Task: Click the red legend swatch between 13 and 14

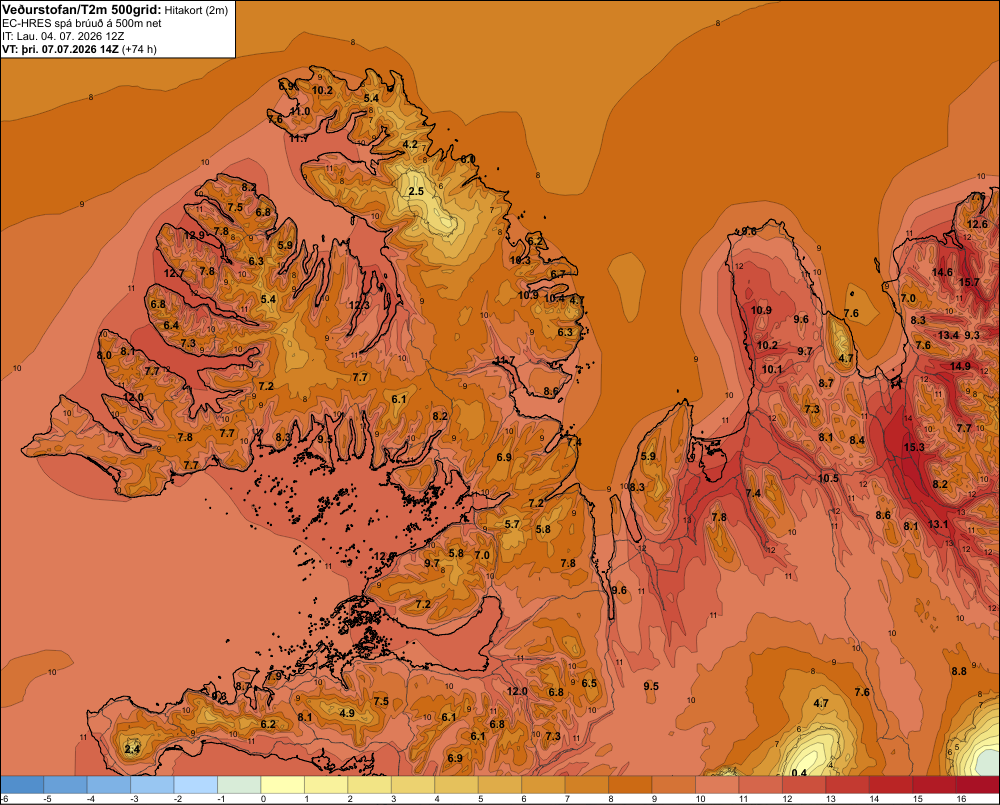Action: [x=847, y=784]
